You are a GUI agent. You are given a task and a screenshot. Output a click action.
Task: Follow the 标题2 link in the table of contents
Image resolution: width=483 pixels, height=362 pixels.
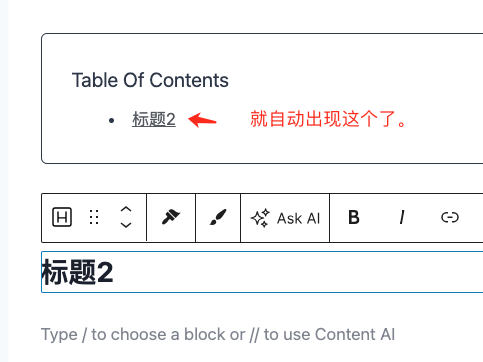[154, 119]
